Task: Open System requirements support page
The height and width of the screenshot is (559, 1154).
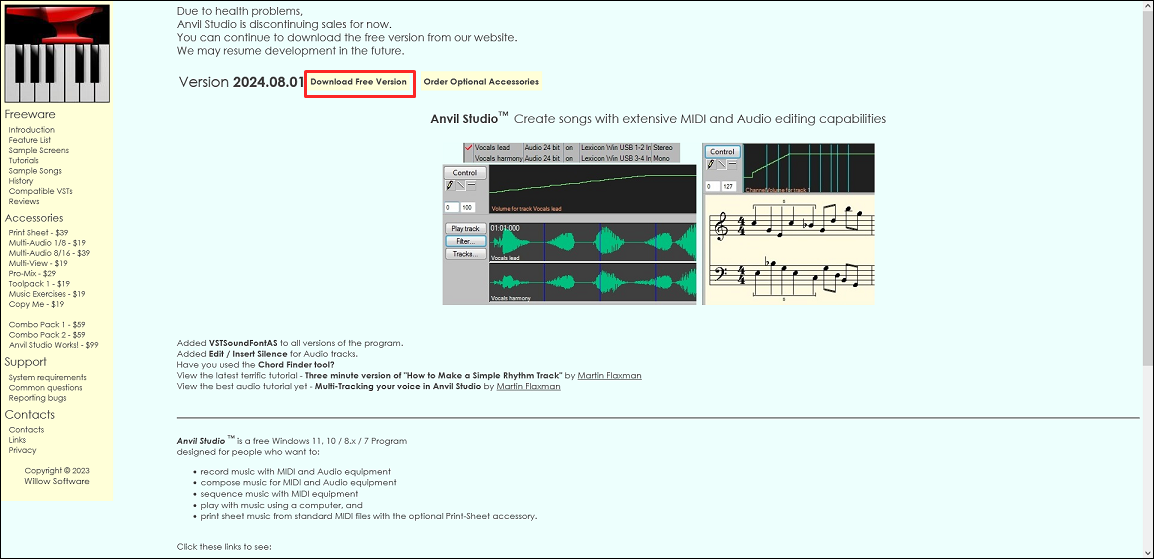Action: click(x=47, y=377)
